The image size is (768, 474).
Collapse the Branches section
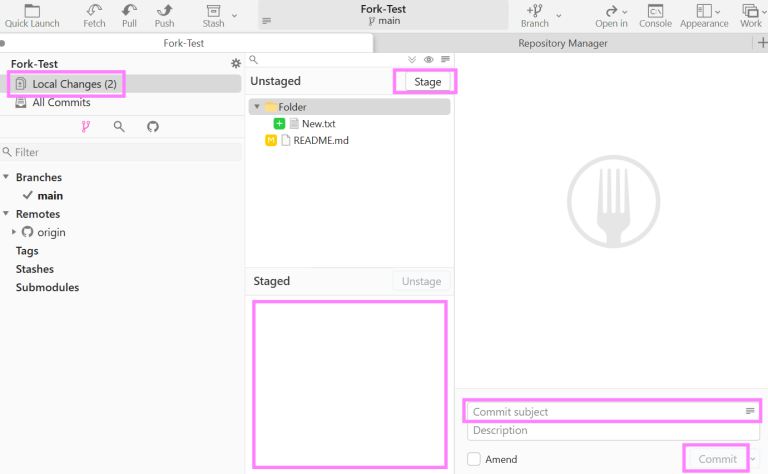click(x=6, y=176)
